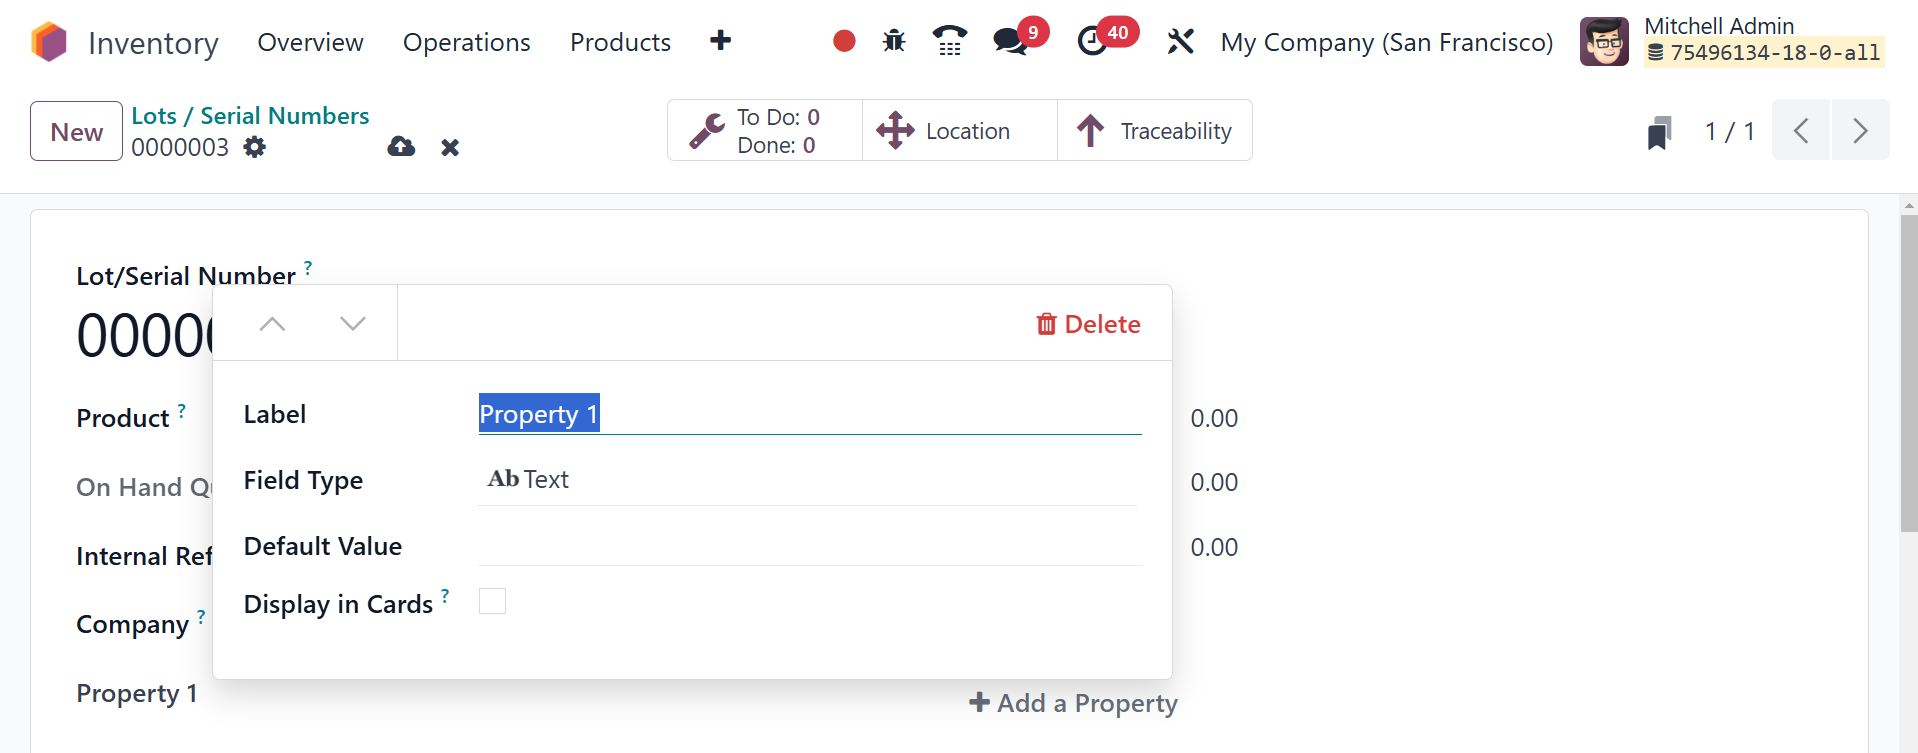Open the clock activities icon

[x=1092, y=41]
